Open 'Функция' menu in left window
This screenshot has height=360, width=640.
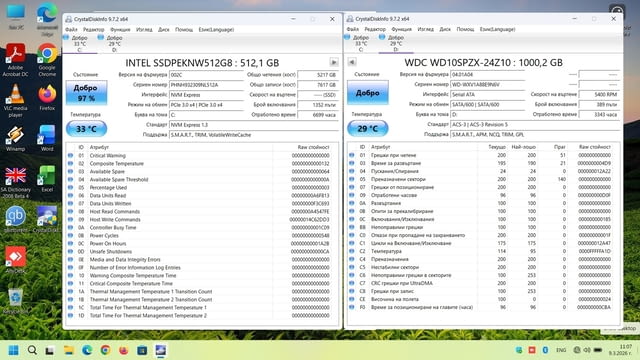120,29
